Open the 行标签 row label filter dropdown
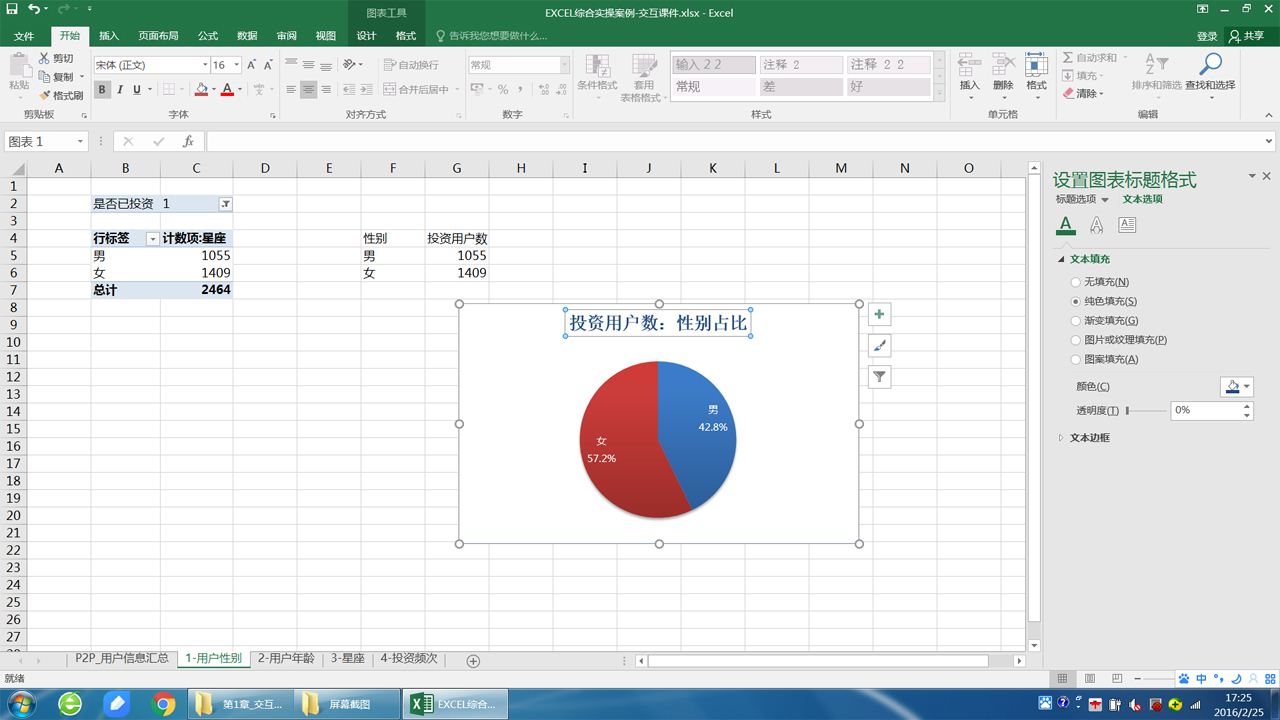The height and width of the screenshot is (720, 1280). [152, 239]
